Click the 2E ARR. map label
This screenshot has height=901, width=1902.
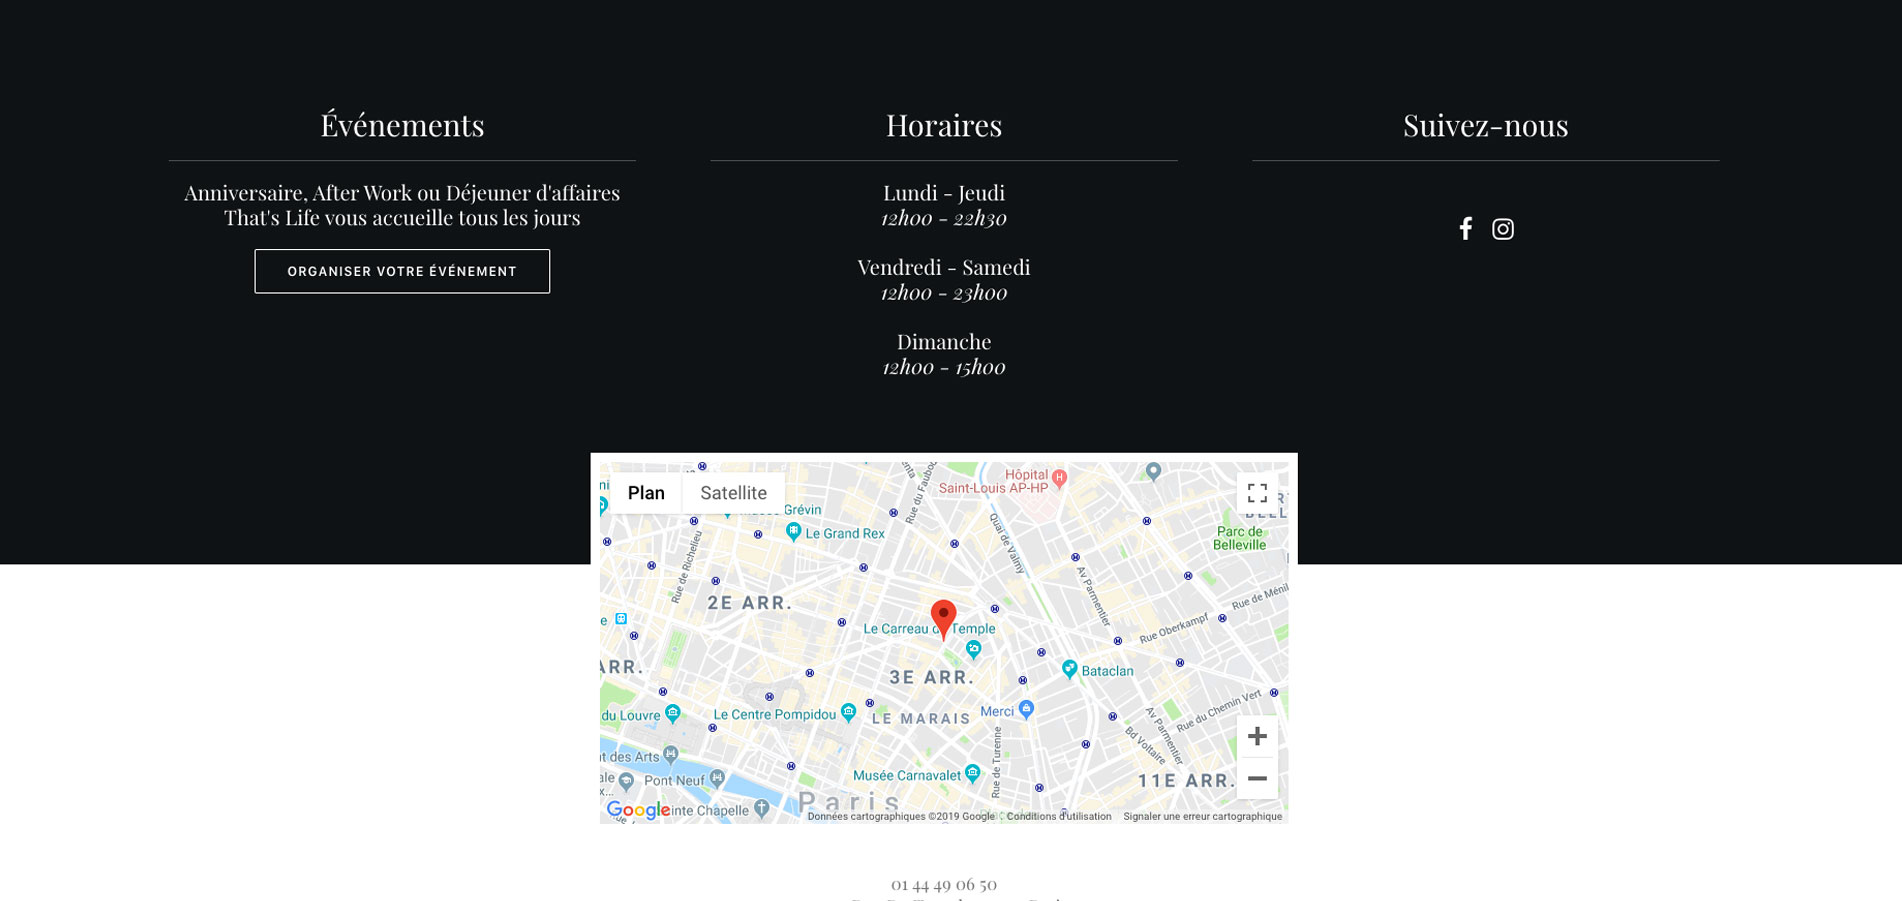750,603
